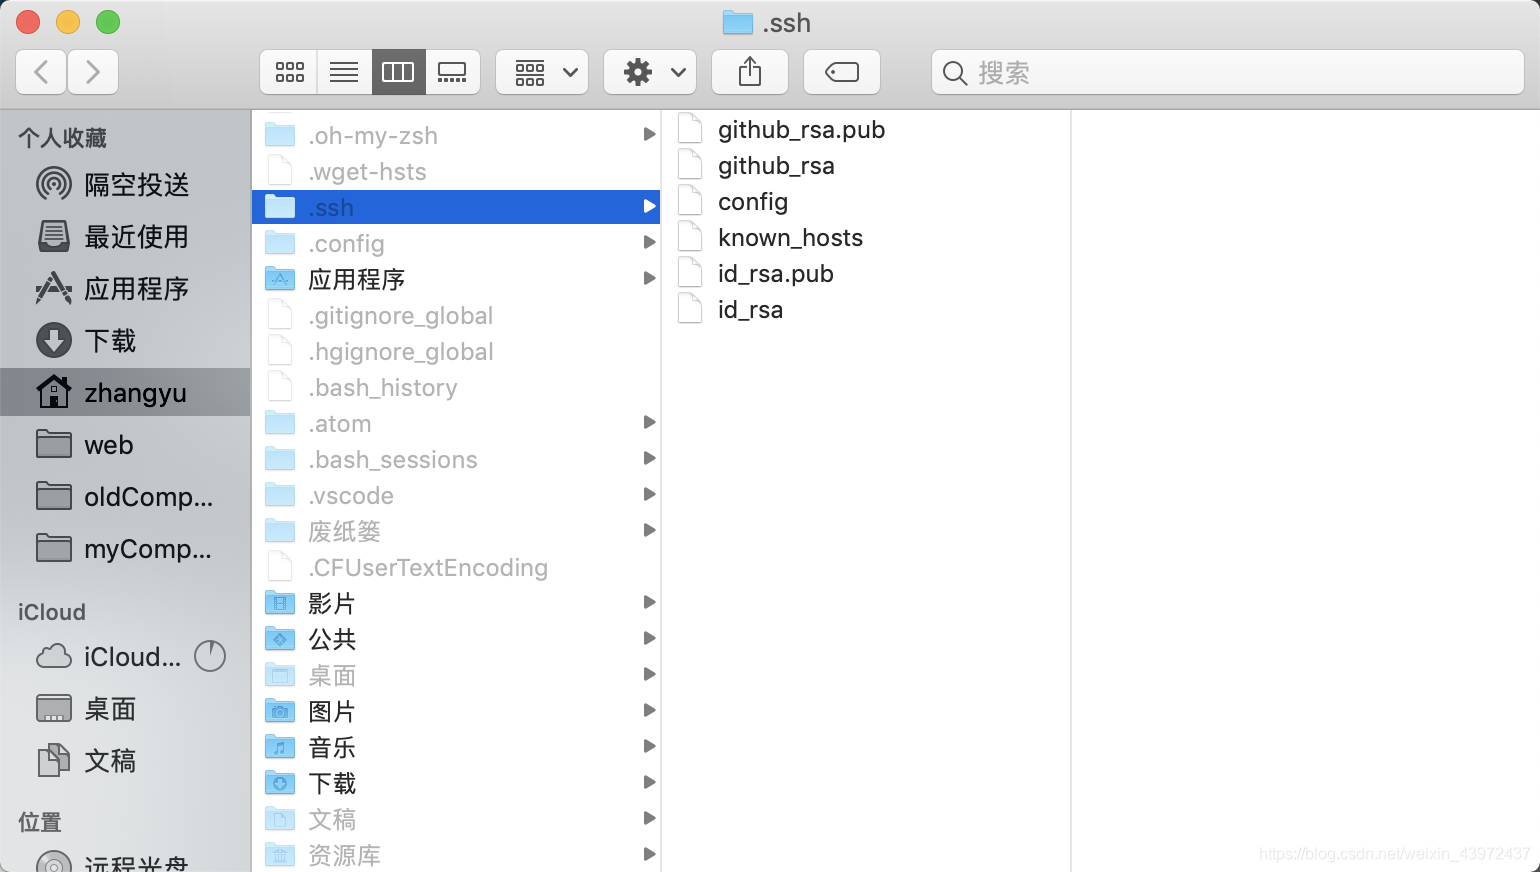Switch to gallery view
Image resolution: width=1540 pixels, height=872 pixels.
pos(452,72)
